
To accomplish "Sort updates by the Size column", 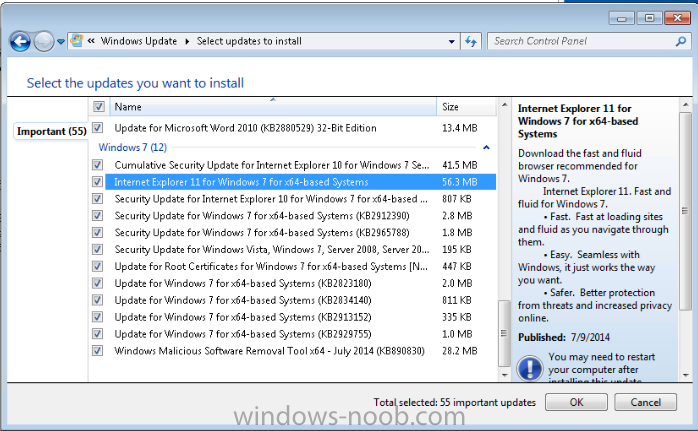I will click(x=466, y=107).
